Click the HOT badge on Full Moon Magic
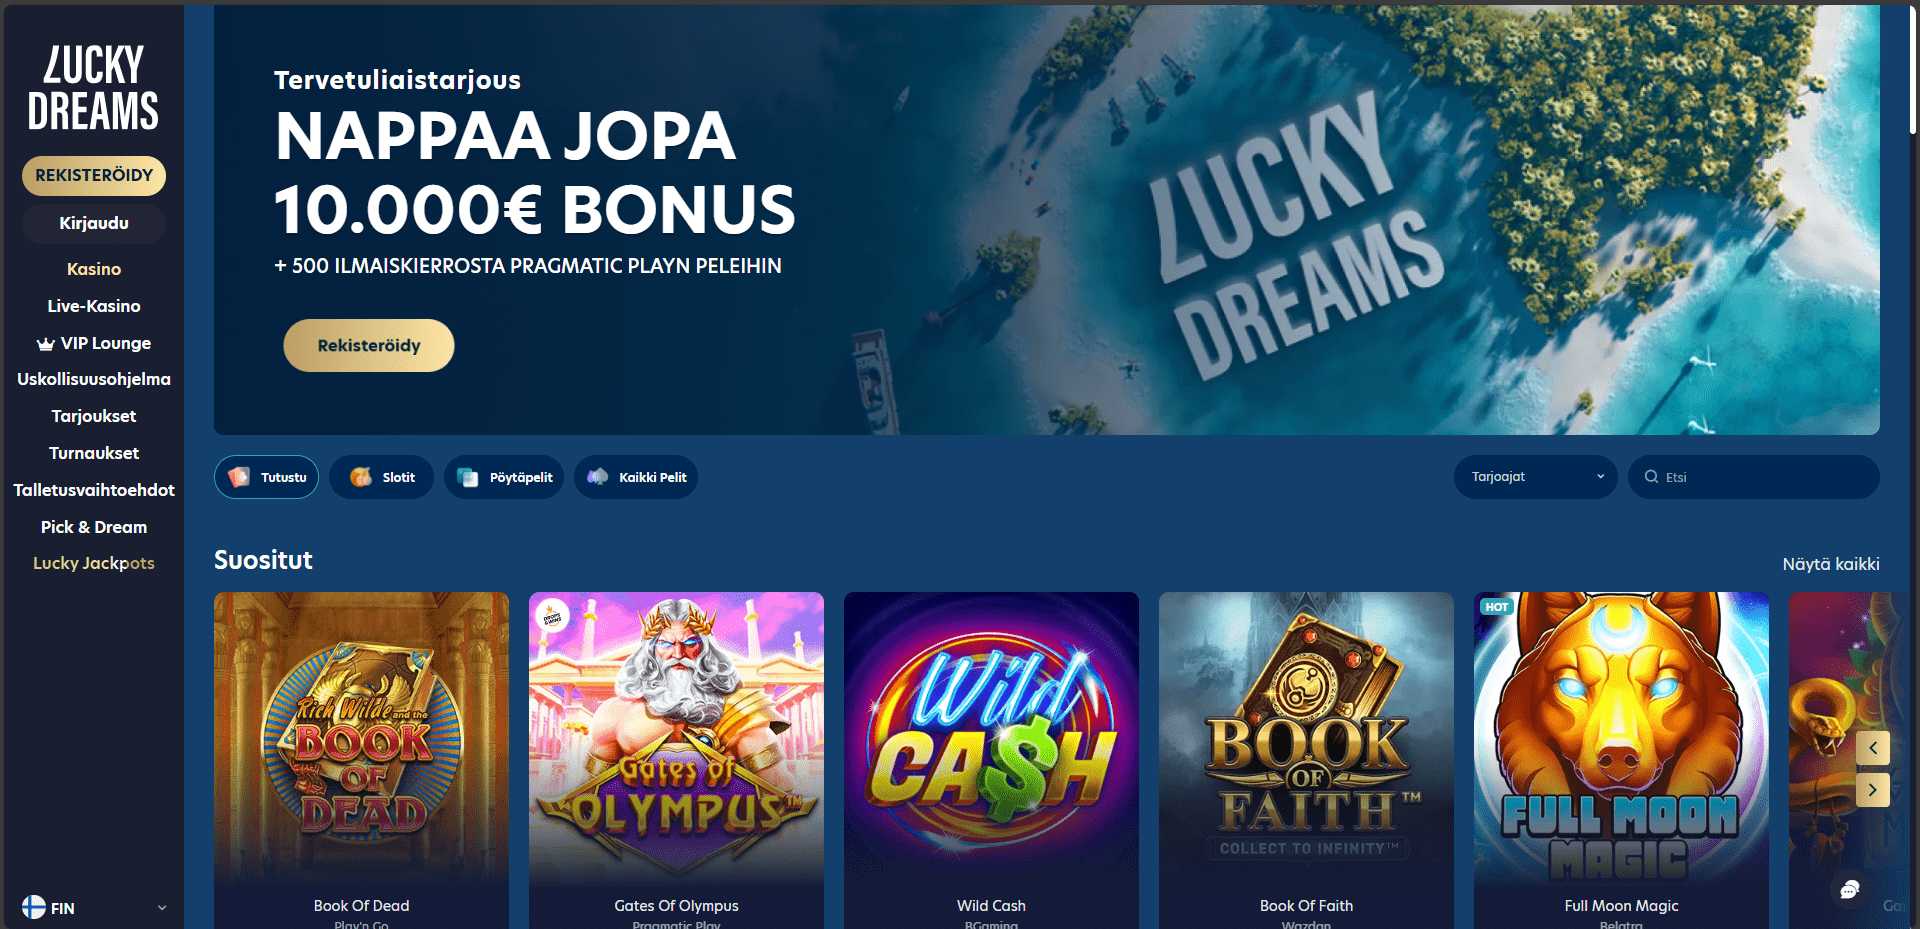The image size is (1920, 929). pyautogui.click(x=1496, y=607)
